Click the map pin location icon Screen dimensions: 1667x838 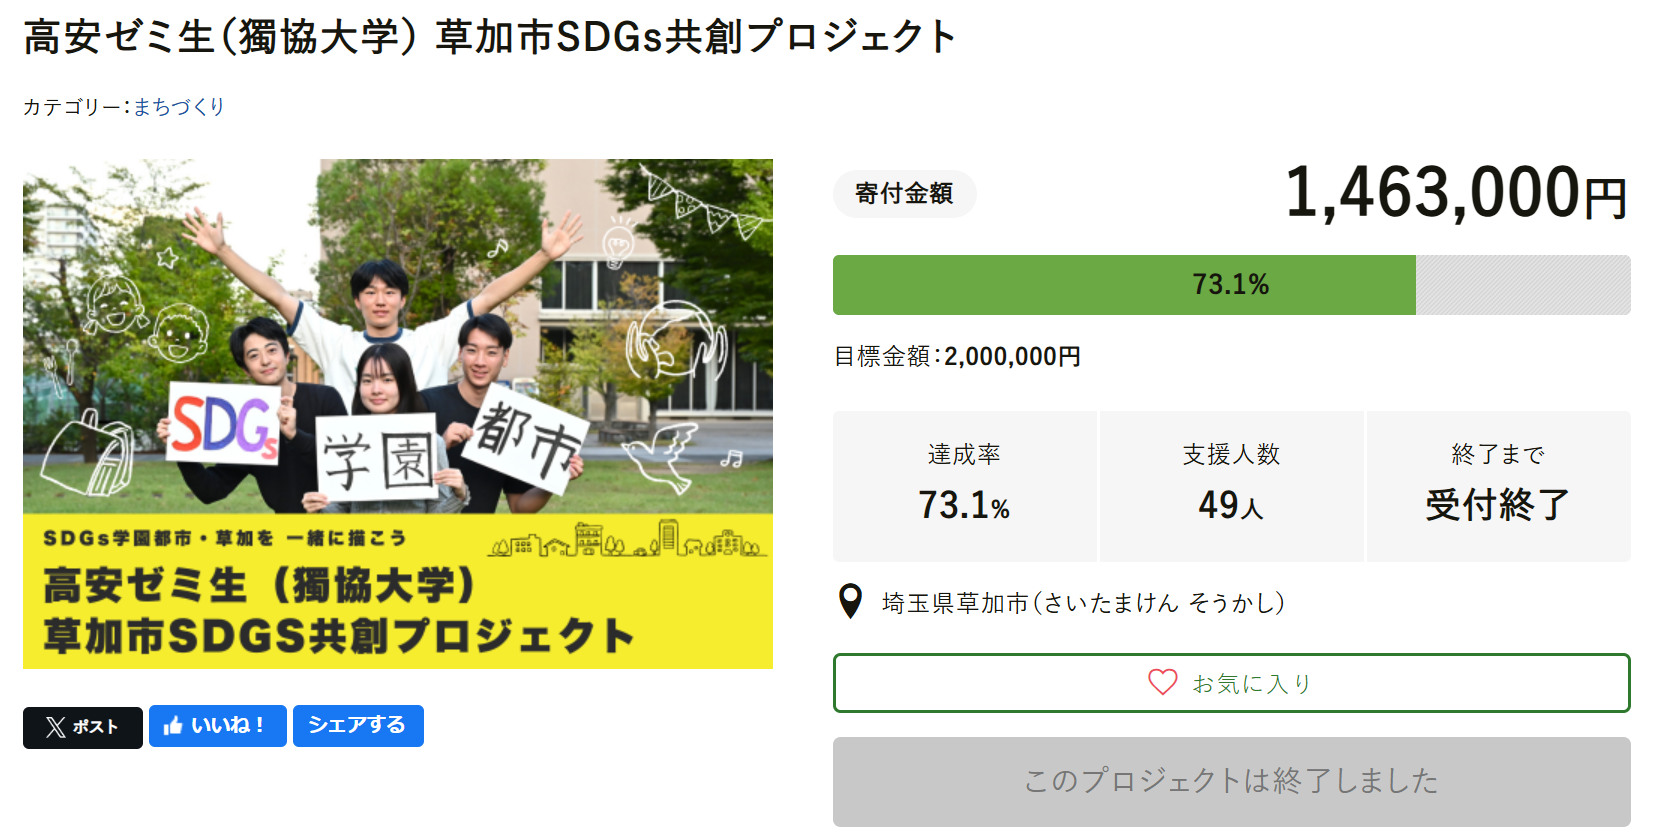tap(850, 601)
